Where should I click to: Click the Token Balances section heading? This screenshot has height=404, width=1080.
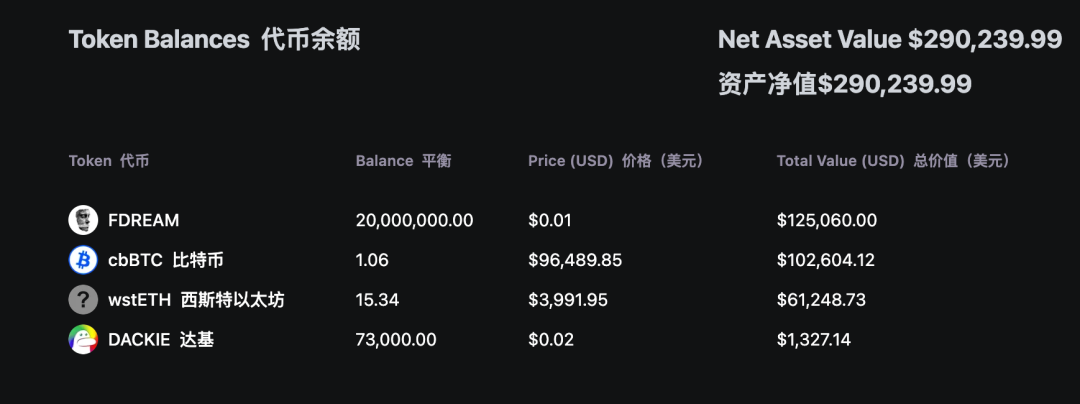[x=214, y=40]
